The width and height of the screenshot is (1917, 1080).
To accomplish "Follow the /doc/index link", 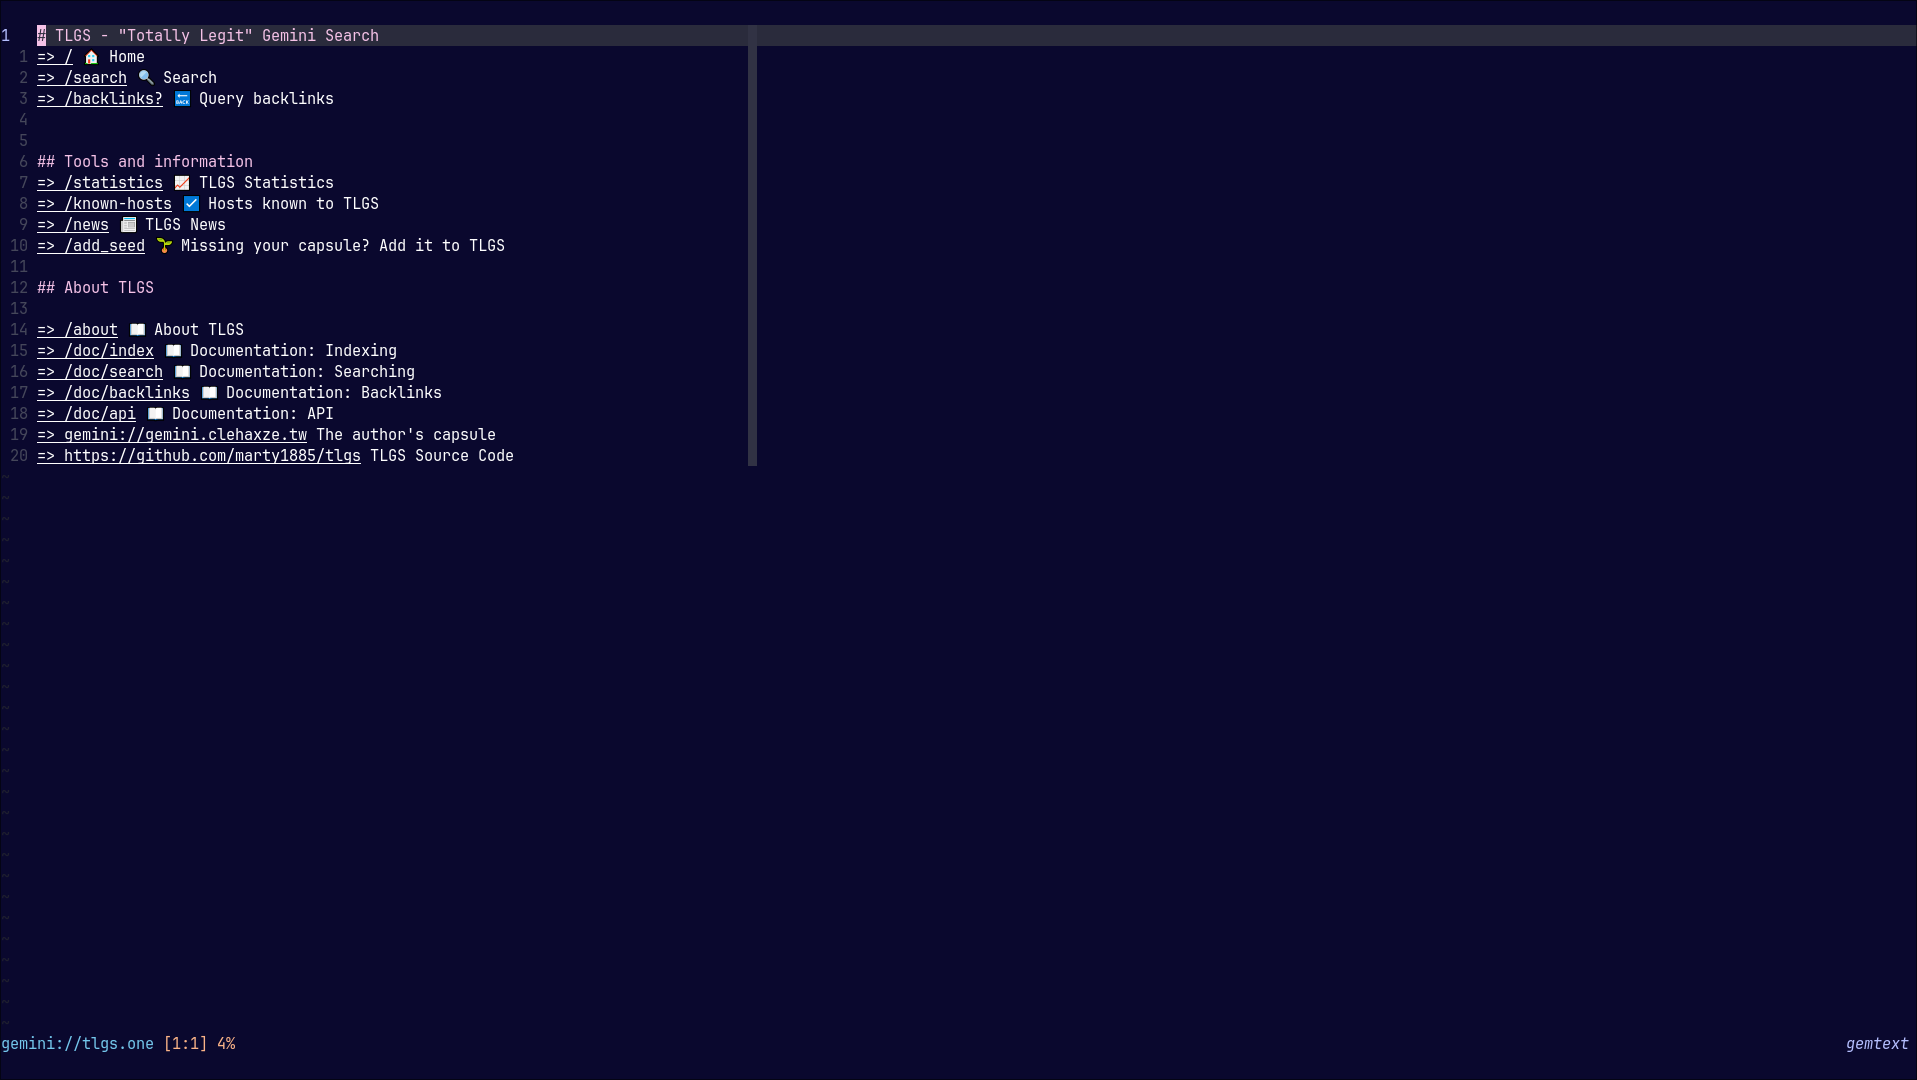I will point(95,351).
